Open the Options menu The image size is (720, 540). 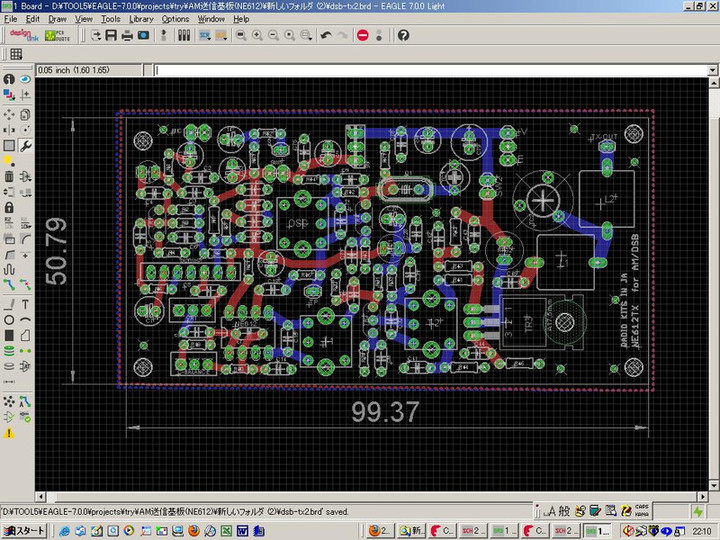coord(175,19)
